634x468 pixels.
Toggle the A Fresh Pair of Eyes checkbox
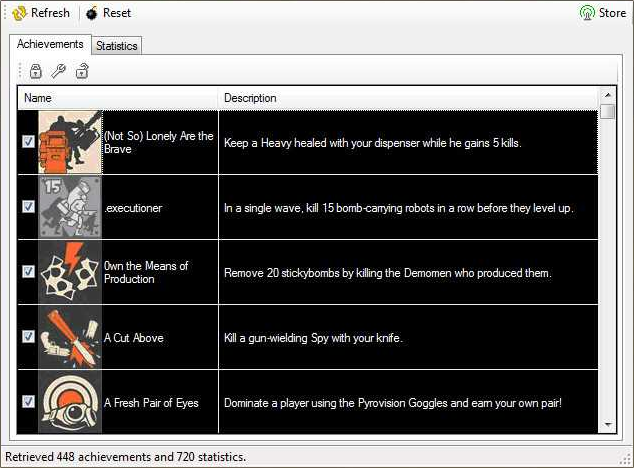pyautogui.click(x=28, y=402)
